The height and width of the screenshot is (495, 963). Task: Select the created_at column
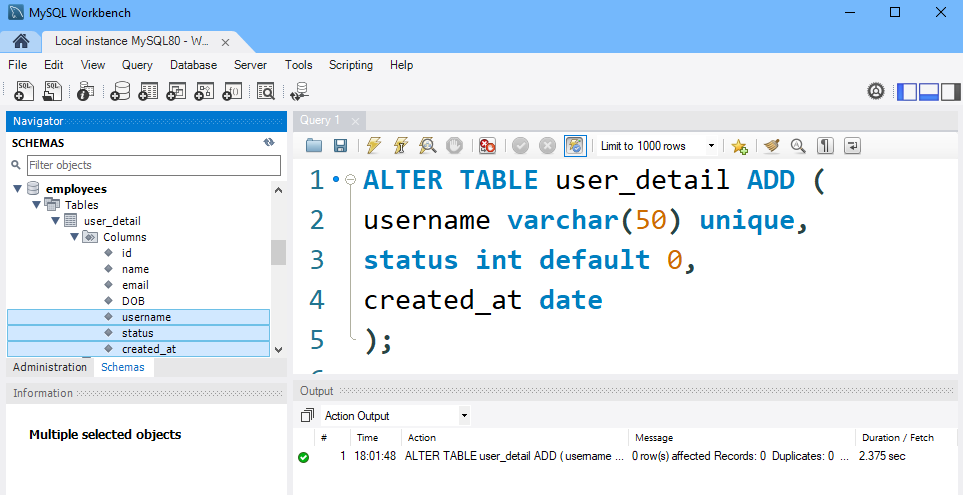coord(138,349)
